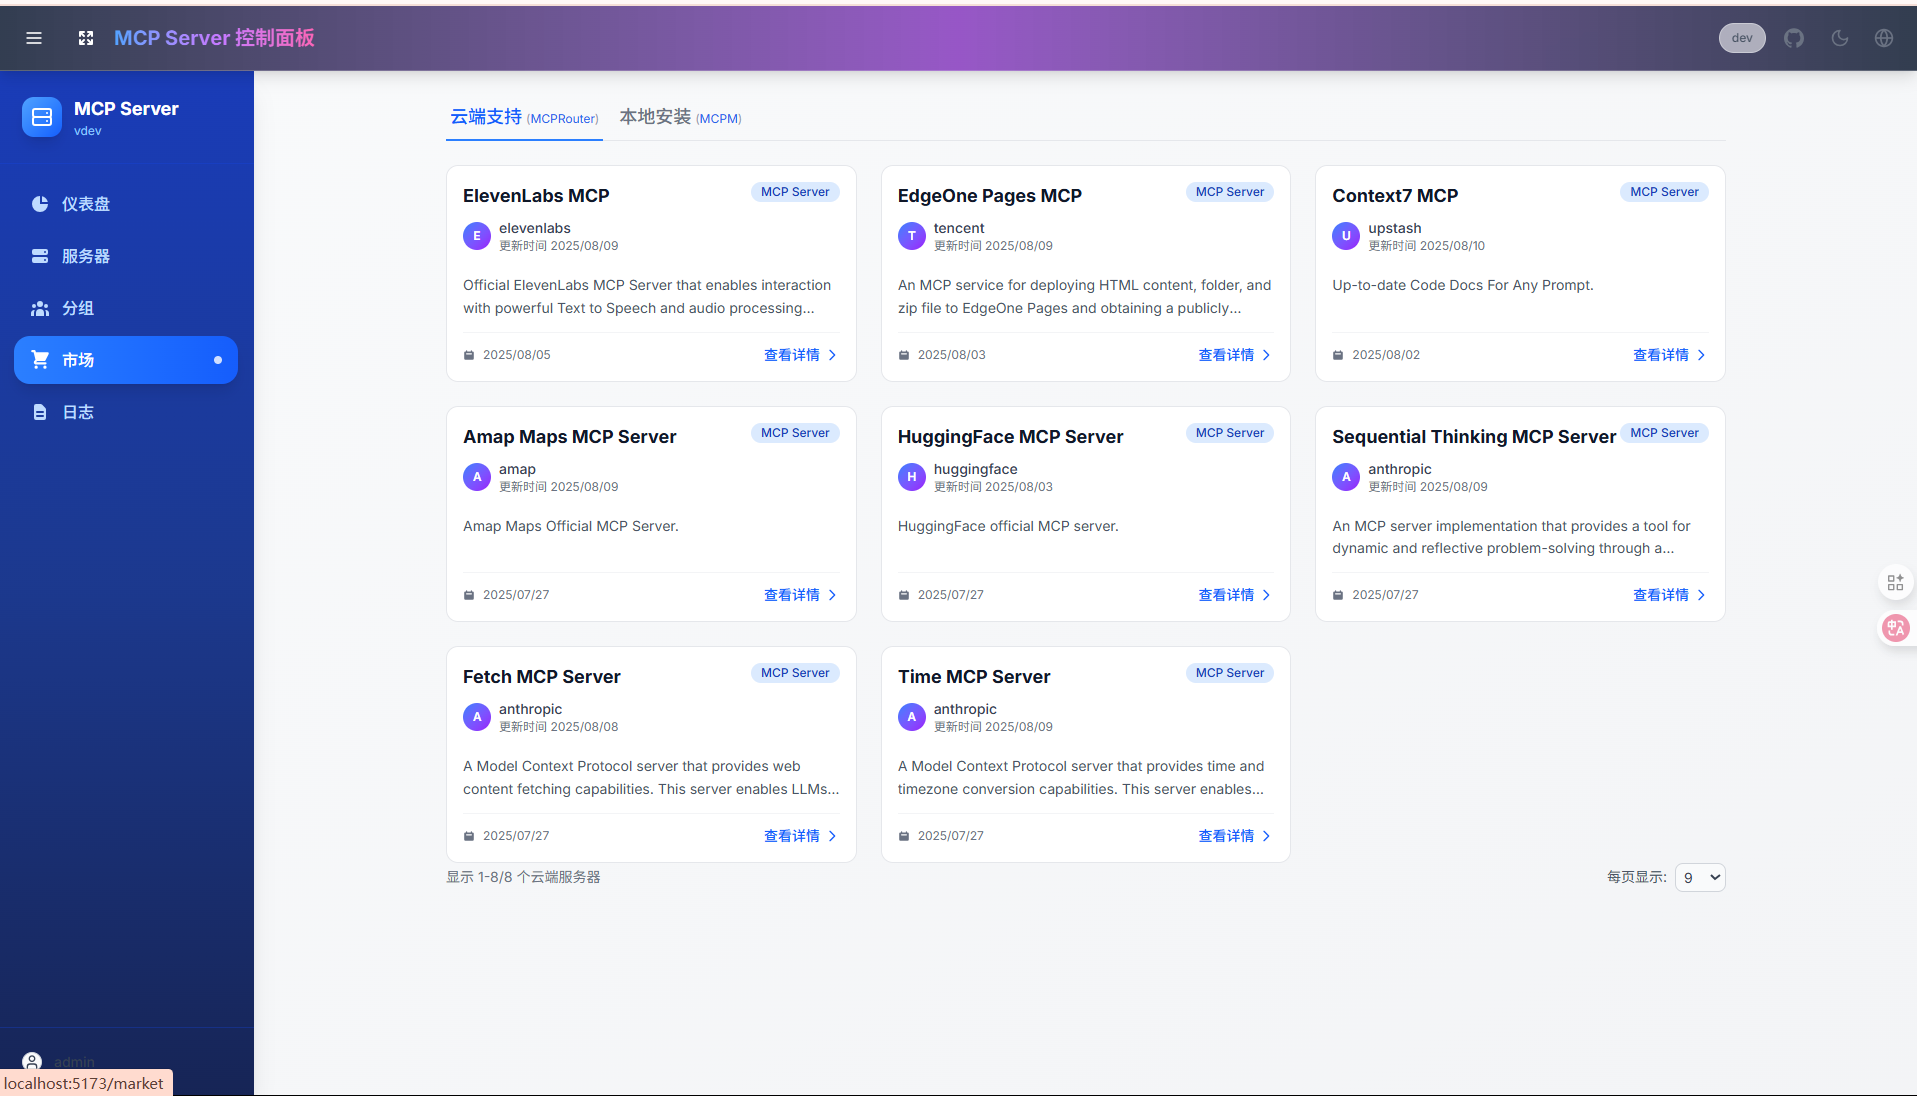Click the Time MCP Server title
This screenshot has height=1096, width=1917.
(974, 677)
